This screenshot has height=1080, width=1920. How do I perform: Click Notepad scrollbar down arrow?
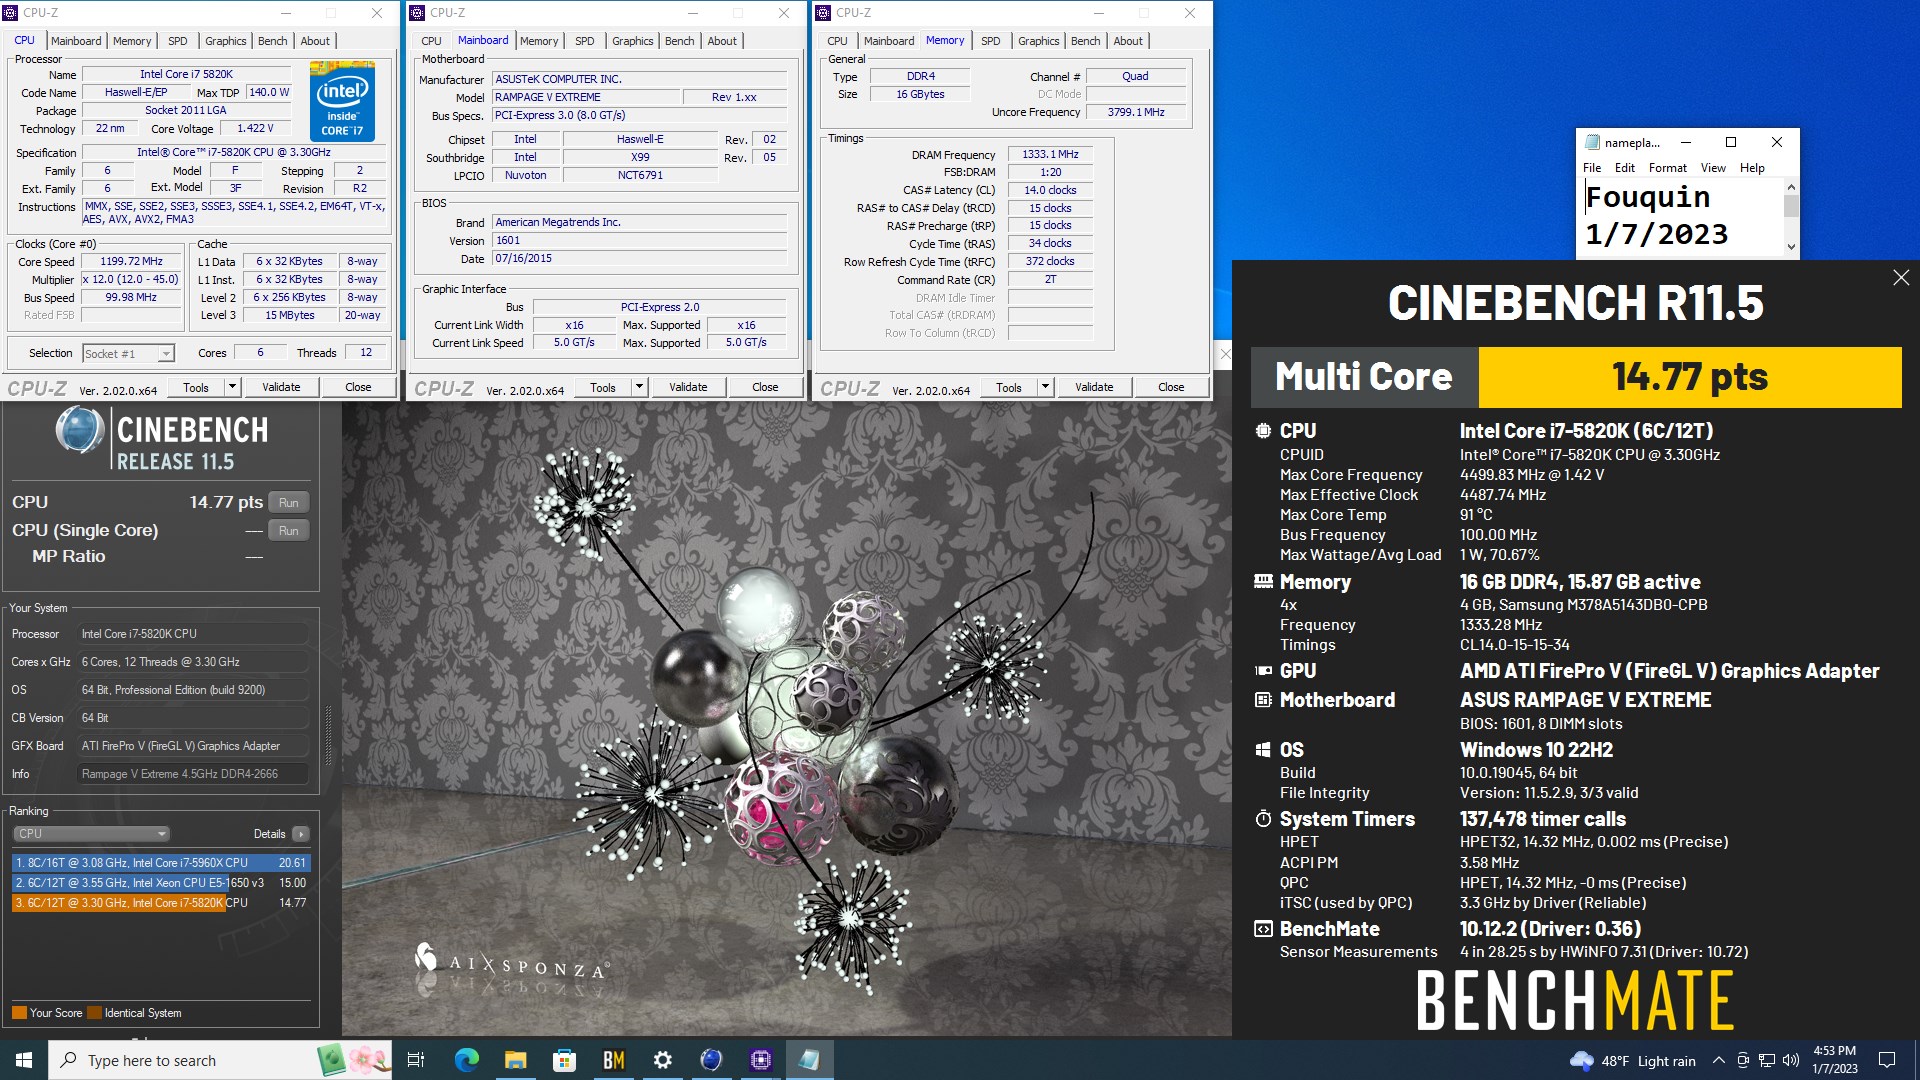click(1791, 247)
